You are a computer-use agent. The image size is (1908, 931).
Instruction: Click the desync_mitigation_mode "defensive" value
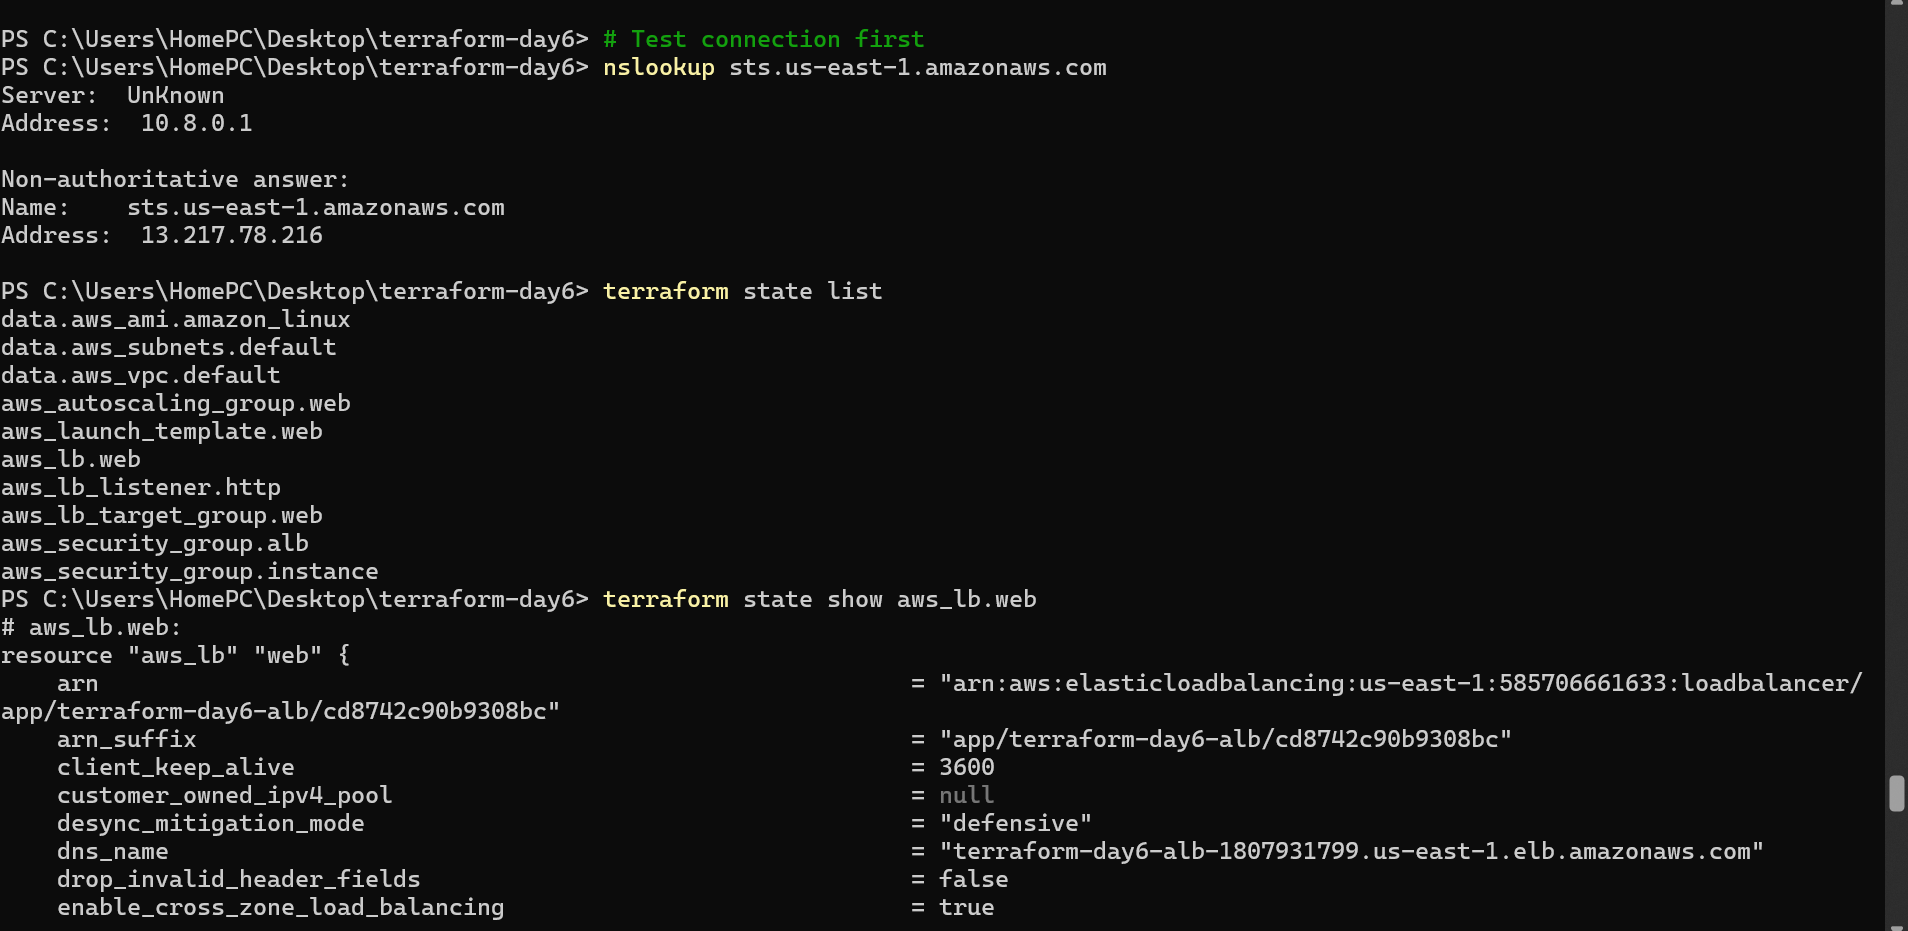1015,824
